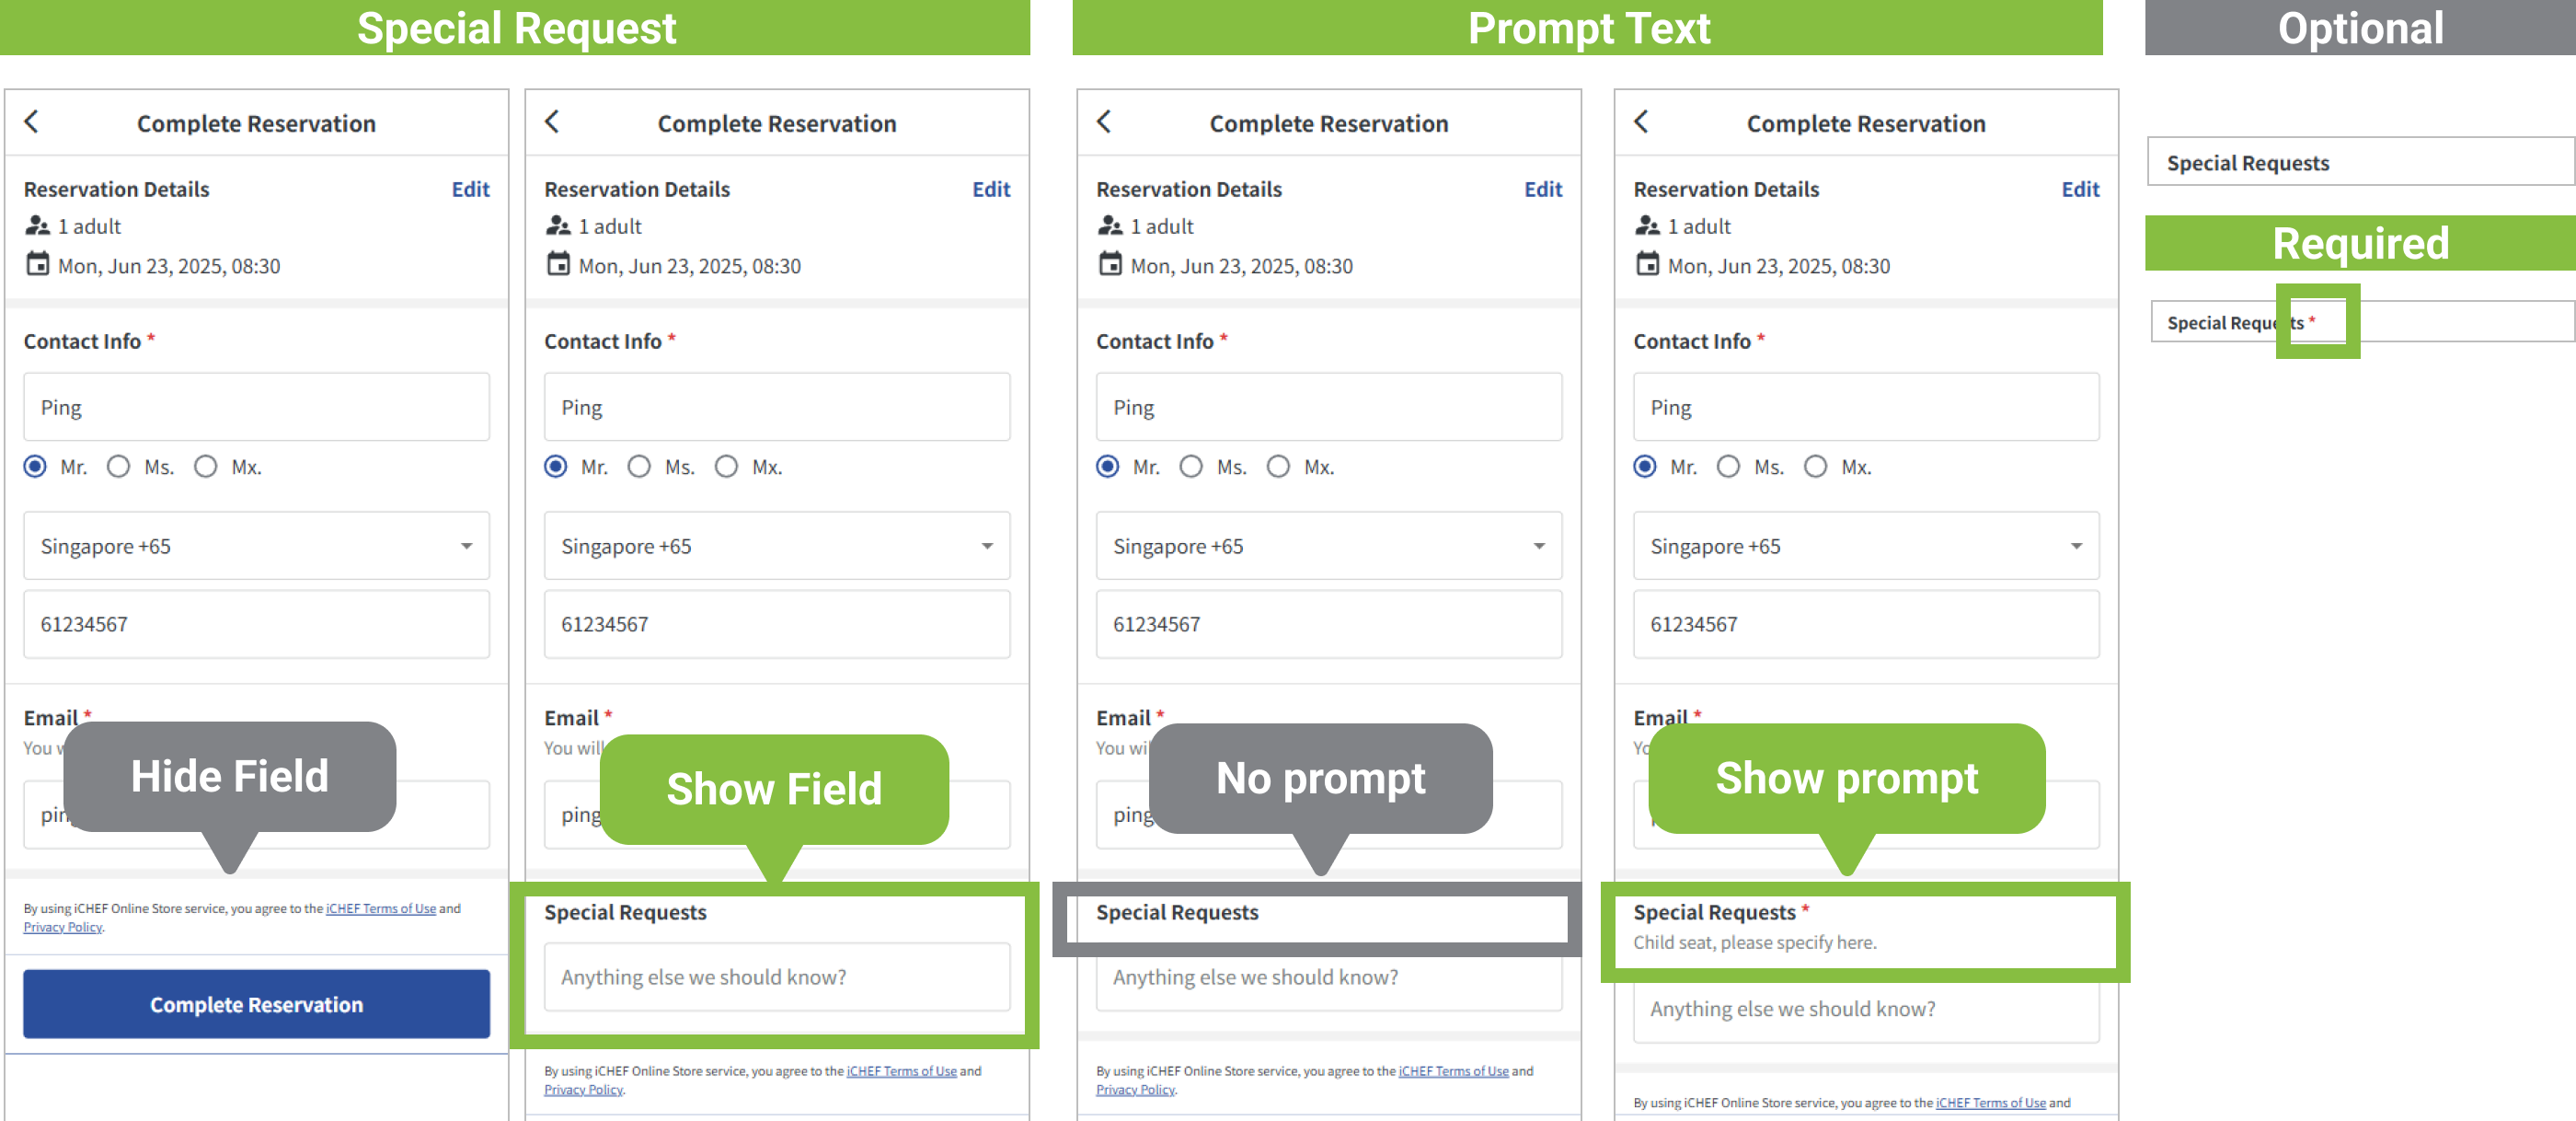Click the guests icon in No prompt panel
Image resolution: width=2576 pixels, height=1121 pixels.
coord(1110,226)
